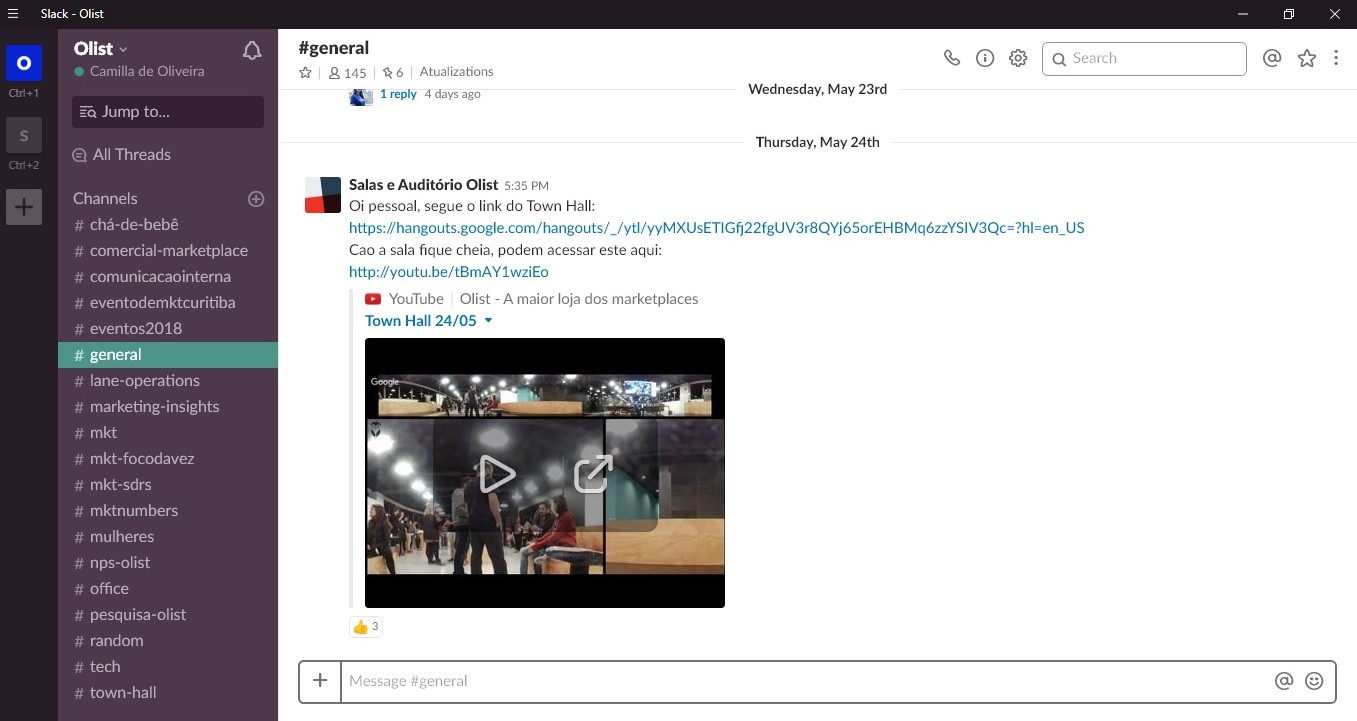Viewport: 1357px width, 721px height.
Task: Click Salas e Auditório Olist avatar
Action: pyautogui.click(x=323, y=195)
